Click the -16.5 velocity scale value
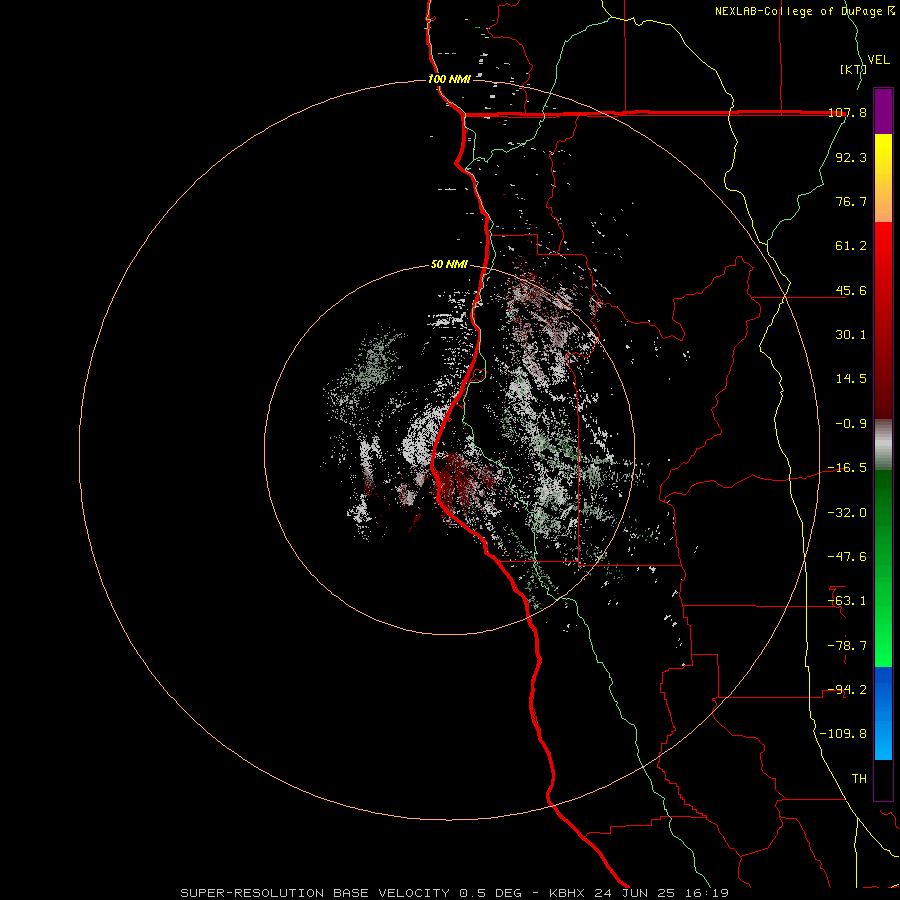Viewport: 900px width, 900px height. [847, 468]
